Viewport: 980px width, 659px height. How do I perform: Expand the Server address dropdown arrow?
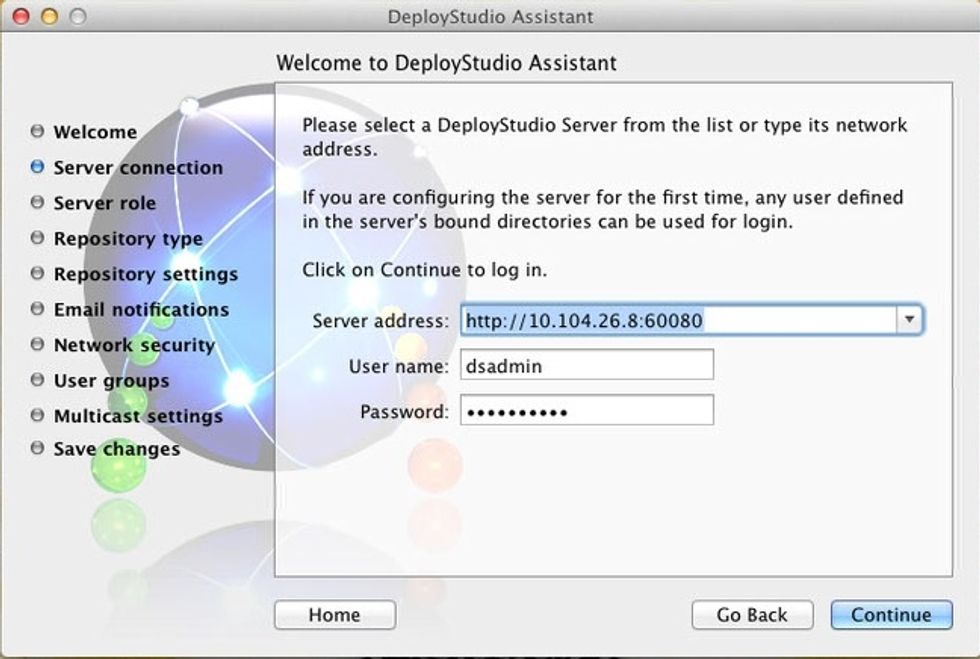(908, 320)
